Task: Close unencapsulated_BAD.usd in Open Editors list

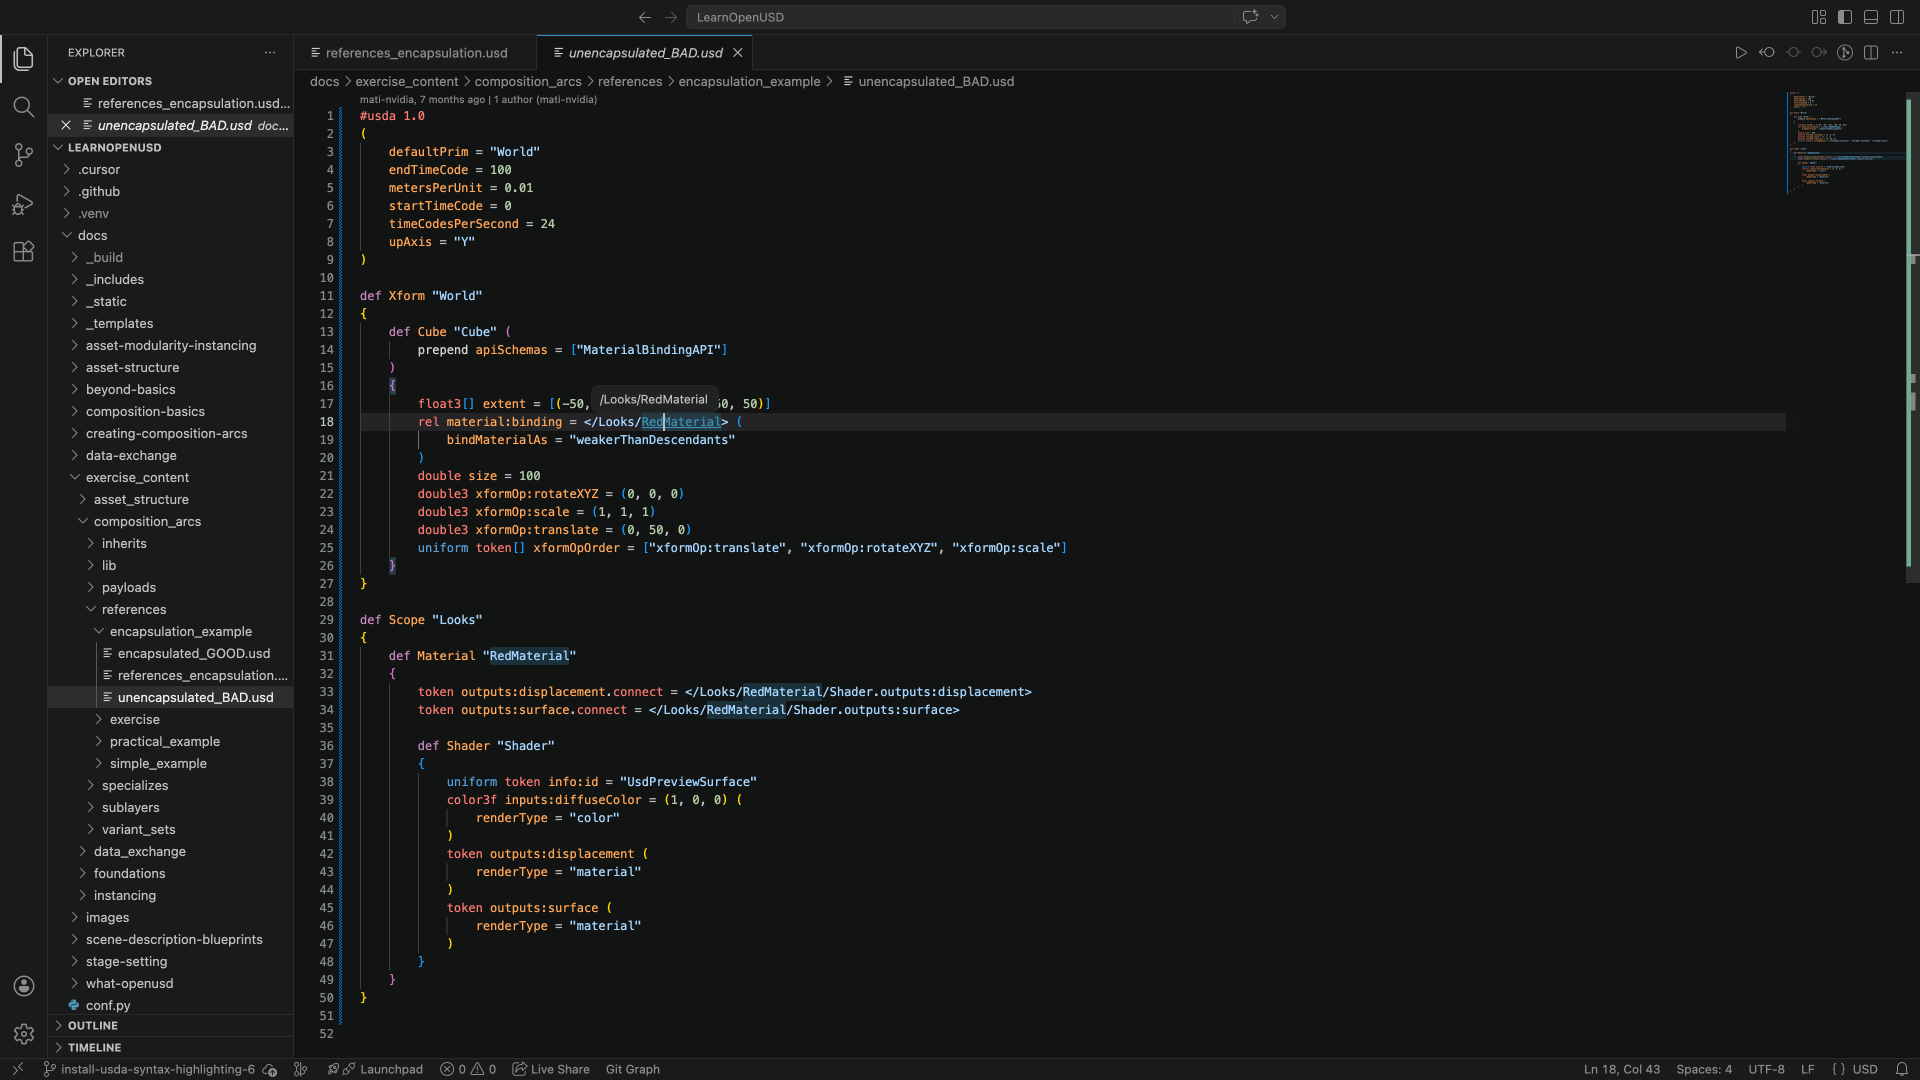Action: 66,126
